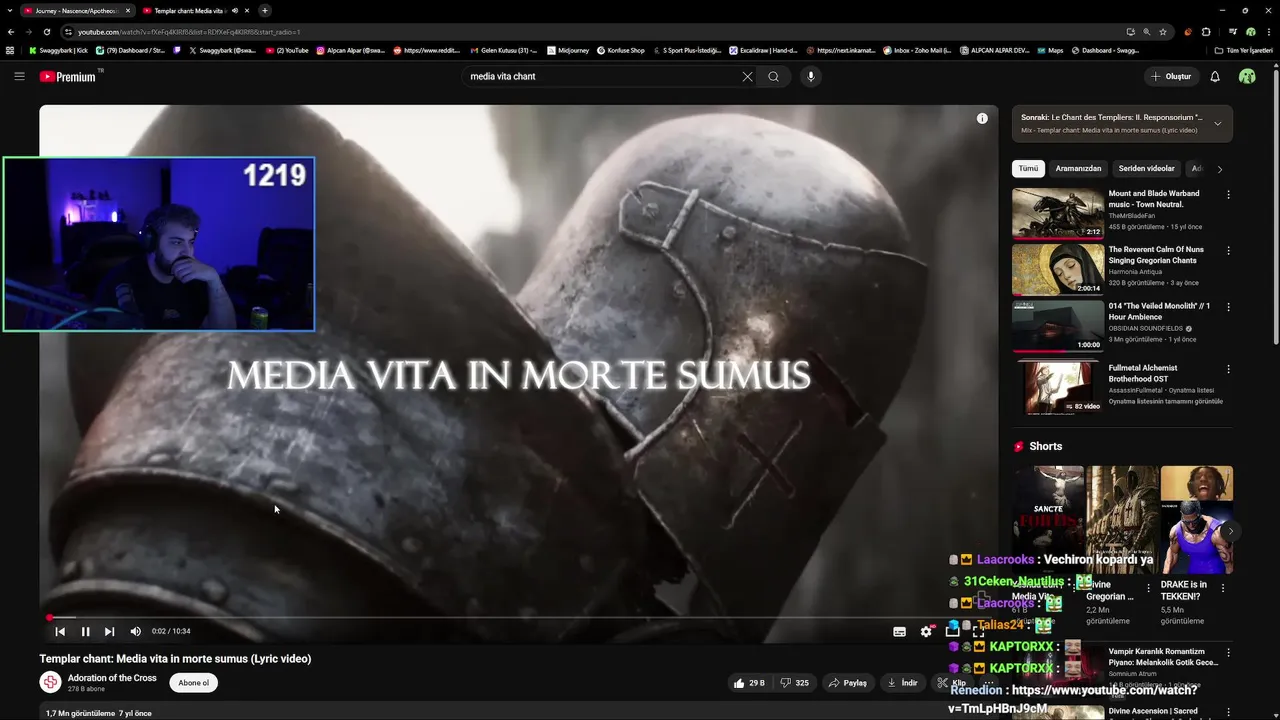Download the video with İndir
The image size is (1280, 720).
point(903,683)
